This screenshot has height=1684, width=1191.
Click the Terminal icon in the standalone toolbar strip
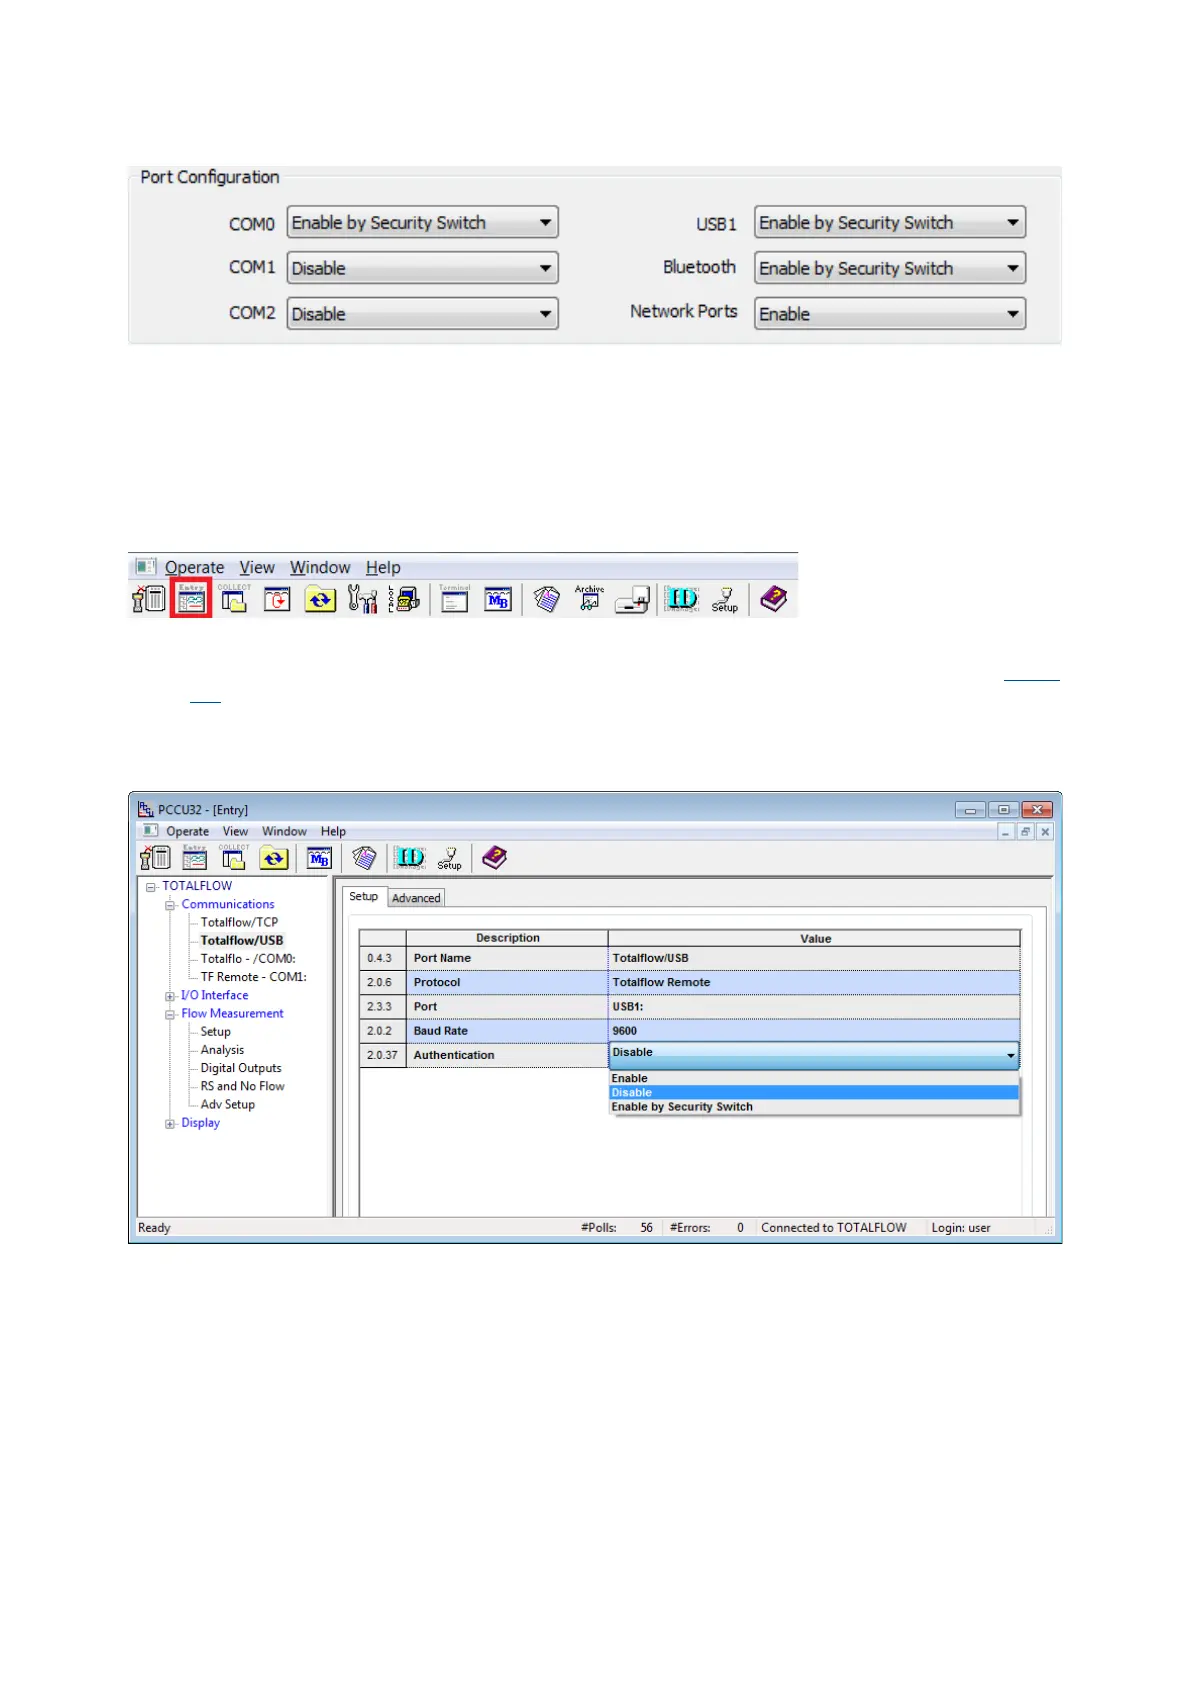point(454,599)
